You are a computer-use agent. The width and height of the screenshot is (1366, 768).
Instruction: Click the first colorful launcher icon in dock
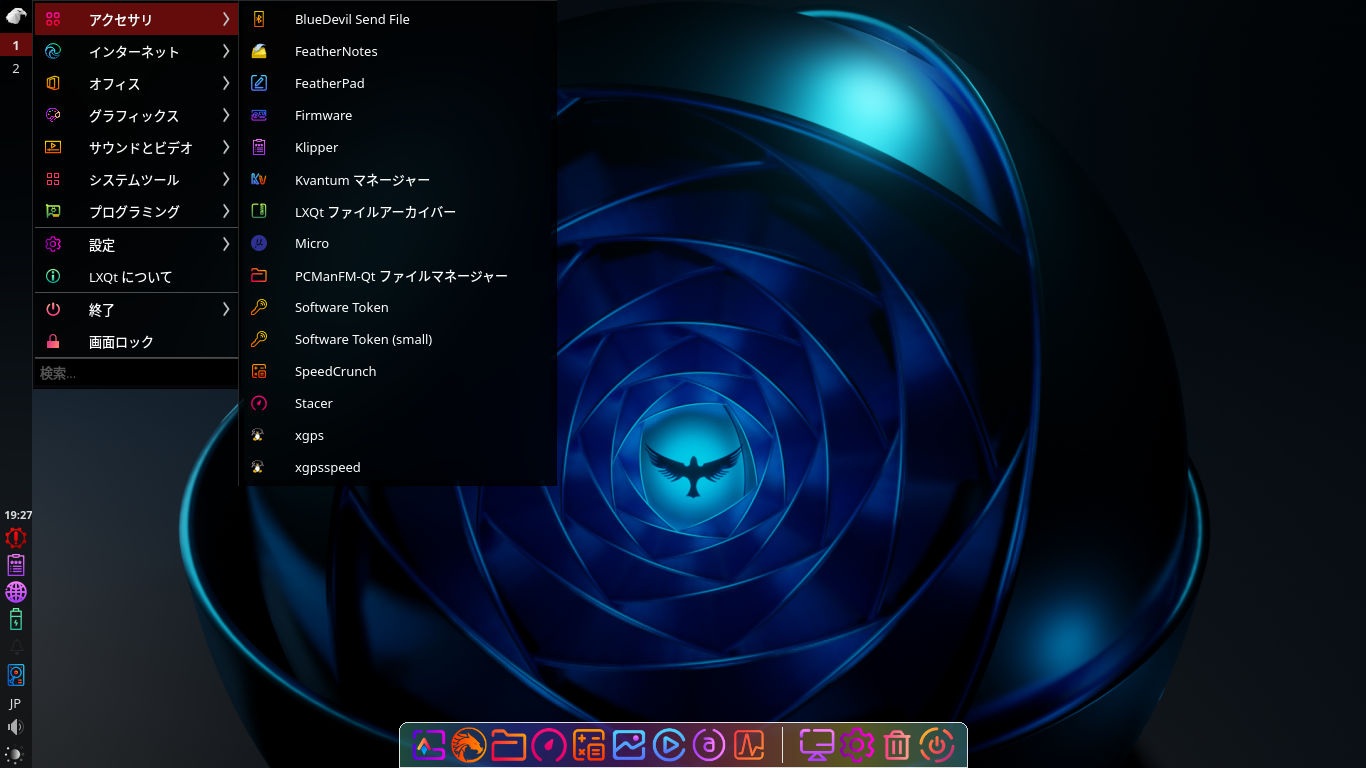tap(429, 745)
